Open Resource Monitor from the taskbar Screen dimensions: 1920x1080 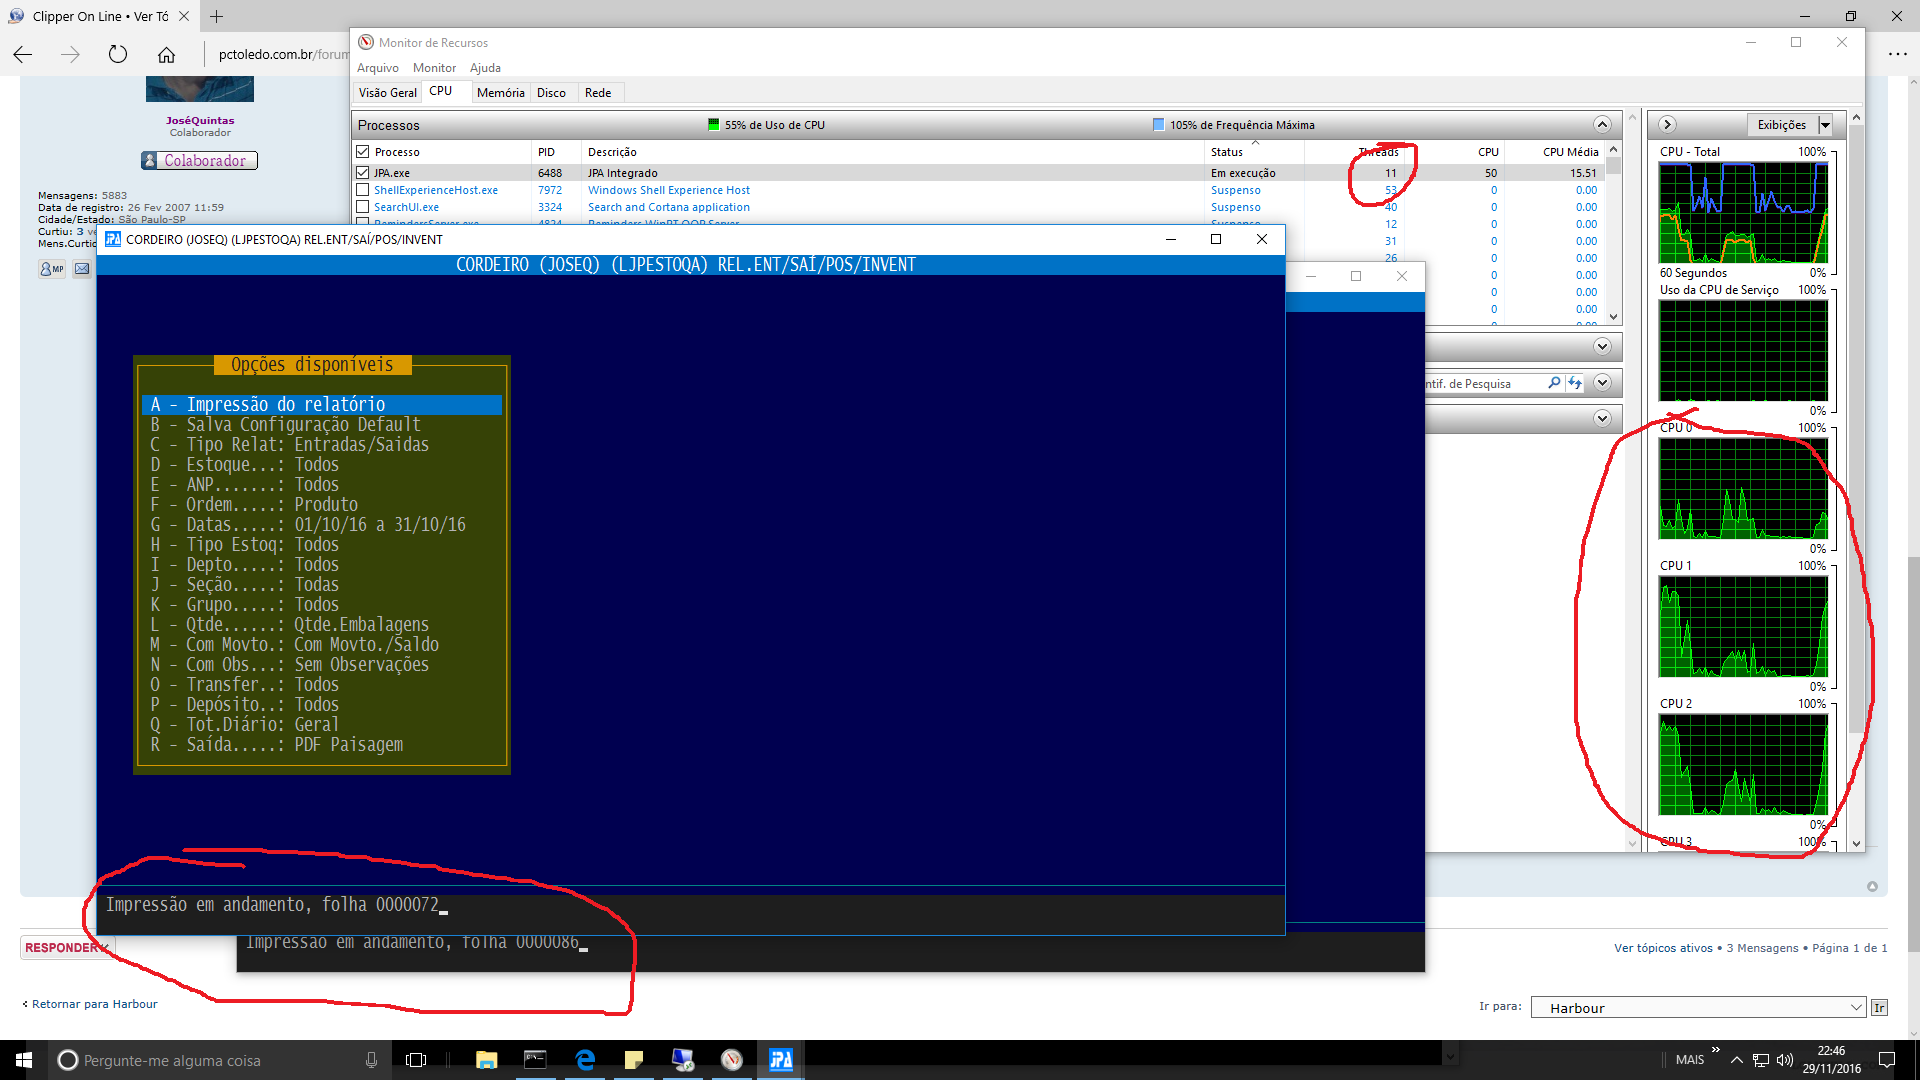pyautogui.click(x=732, y=1060)
